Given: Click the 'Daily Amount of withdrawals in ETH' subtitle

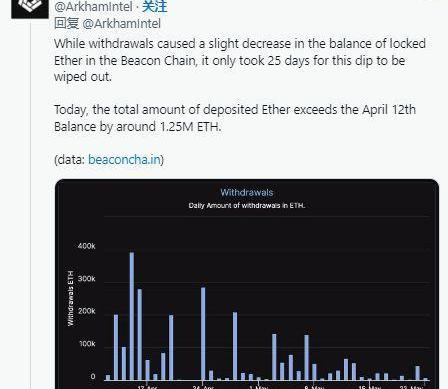Looking at the screenshot, I should (247, 206).
